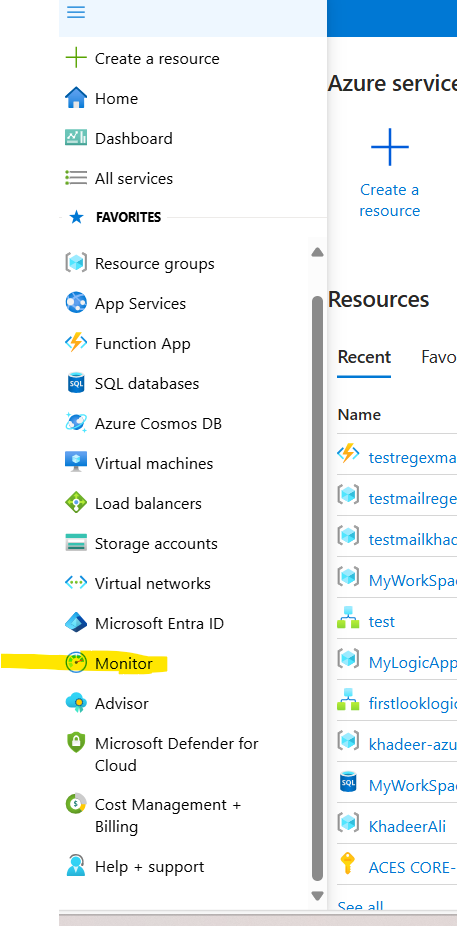This screenshot has height=926, width=457.
Task: Click the Help + support person icon
Action: [76, 866]
